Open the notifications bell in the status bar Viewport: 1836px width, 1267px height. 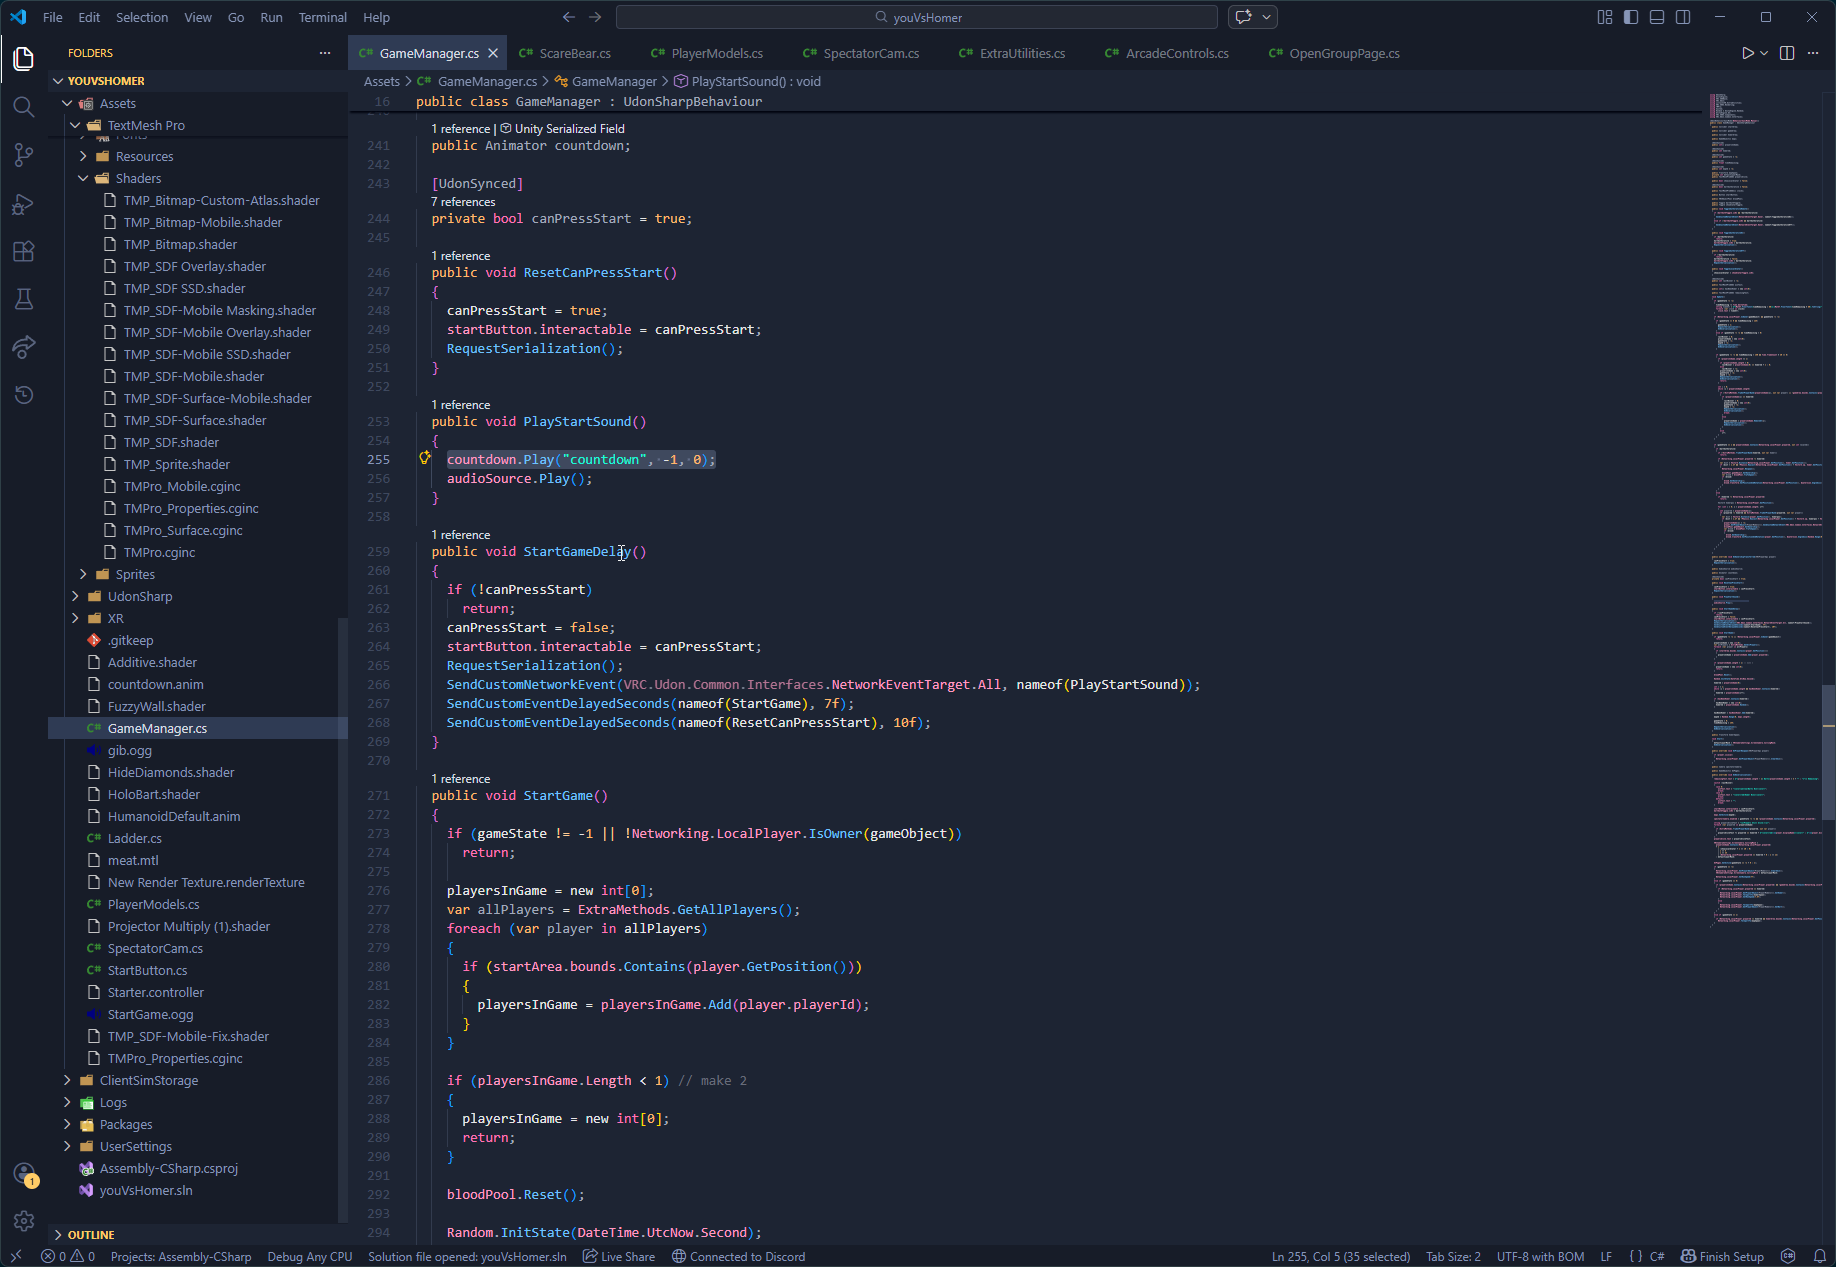[1820, 1256]
